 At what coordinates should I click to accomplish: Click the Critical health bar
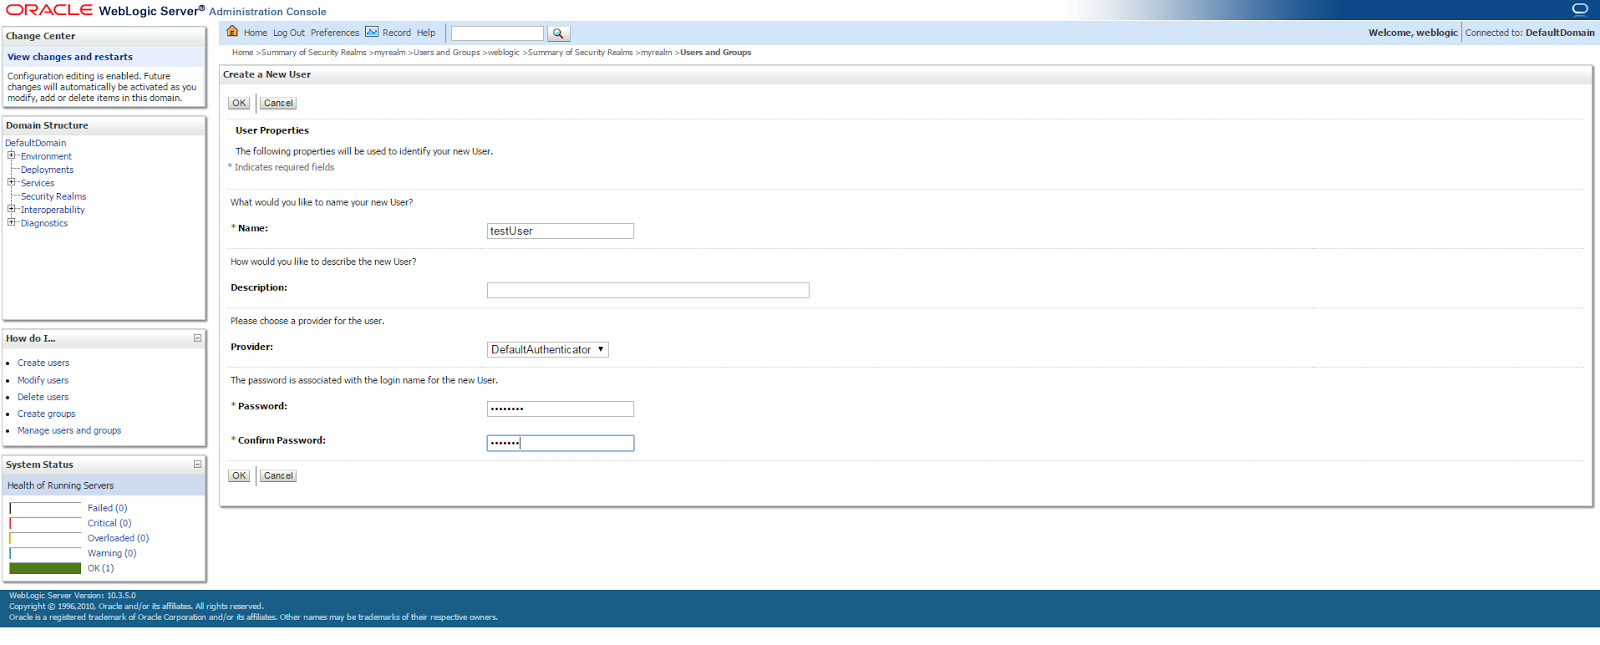coord(45,523)
